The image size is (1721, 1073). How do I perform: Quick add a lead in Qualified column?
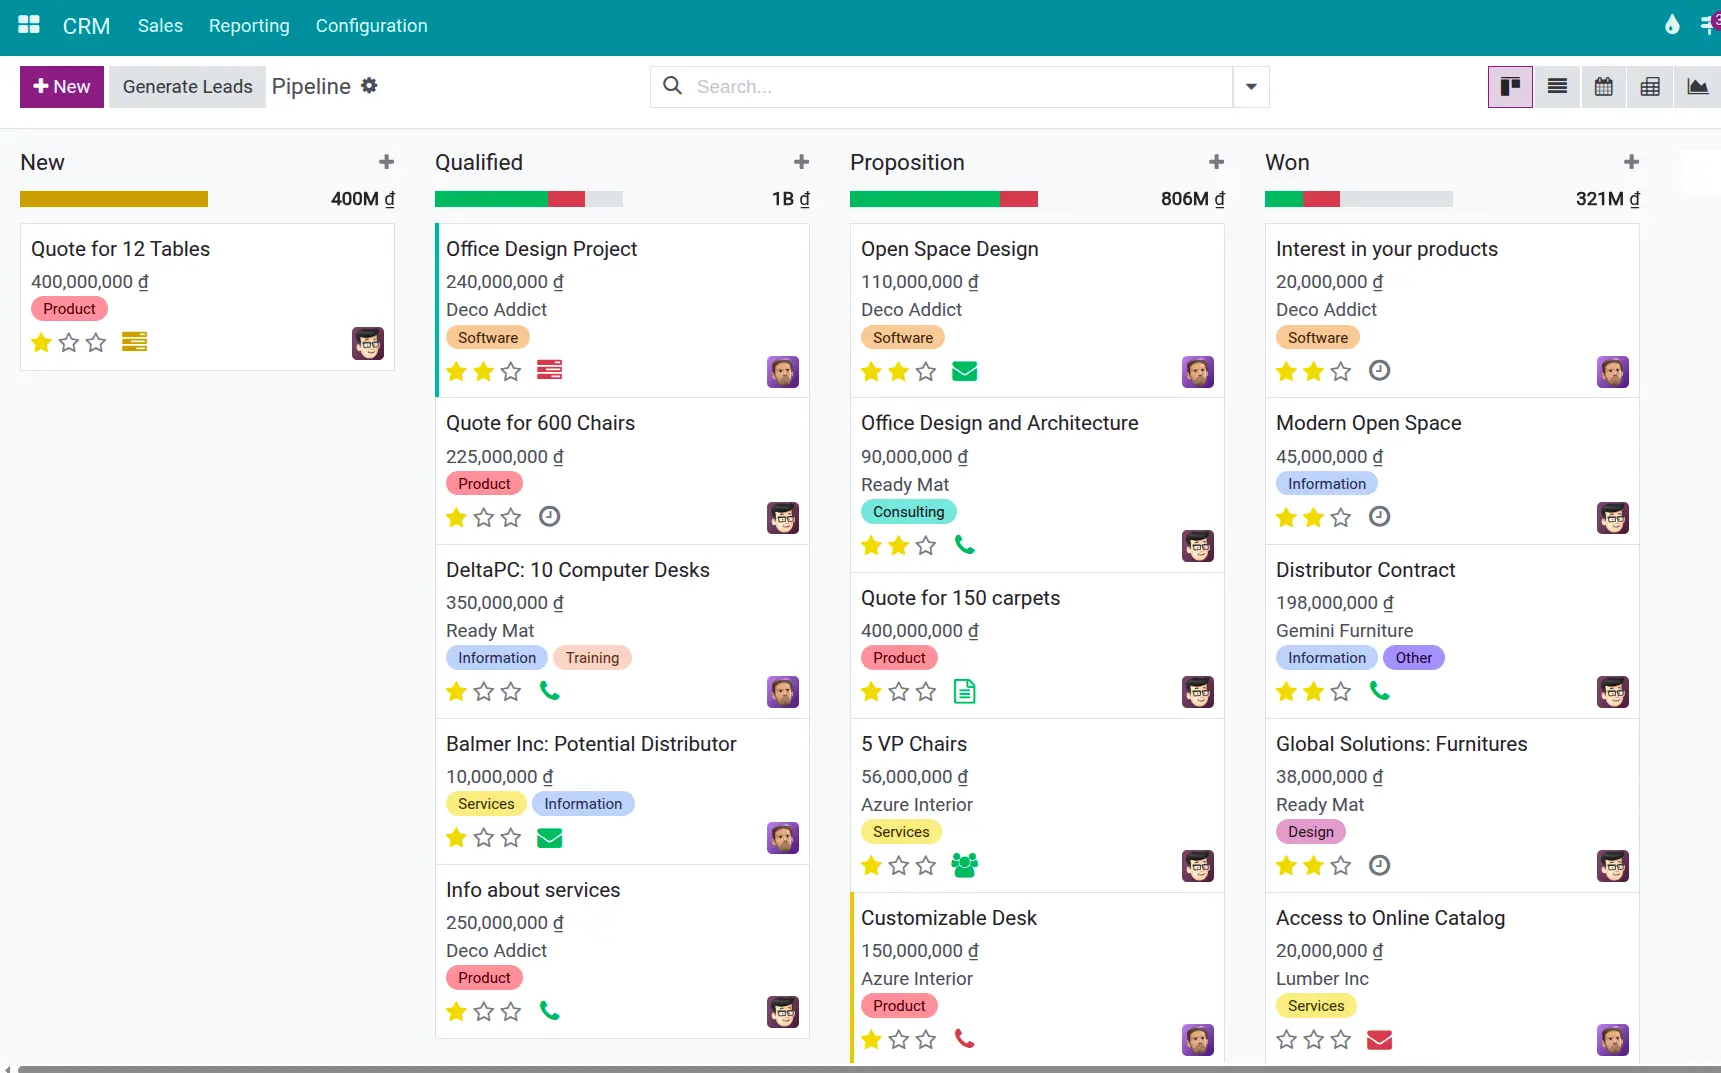coord(801,162)
